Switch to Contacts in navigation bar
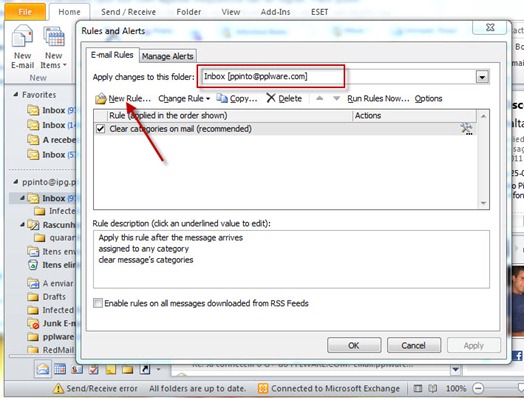The width and height of the screenshot is (524, 398). (77, 369)
